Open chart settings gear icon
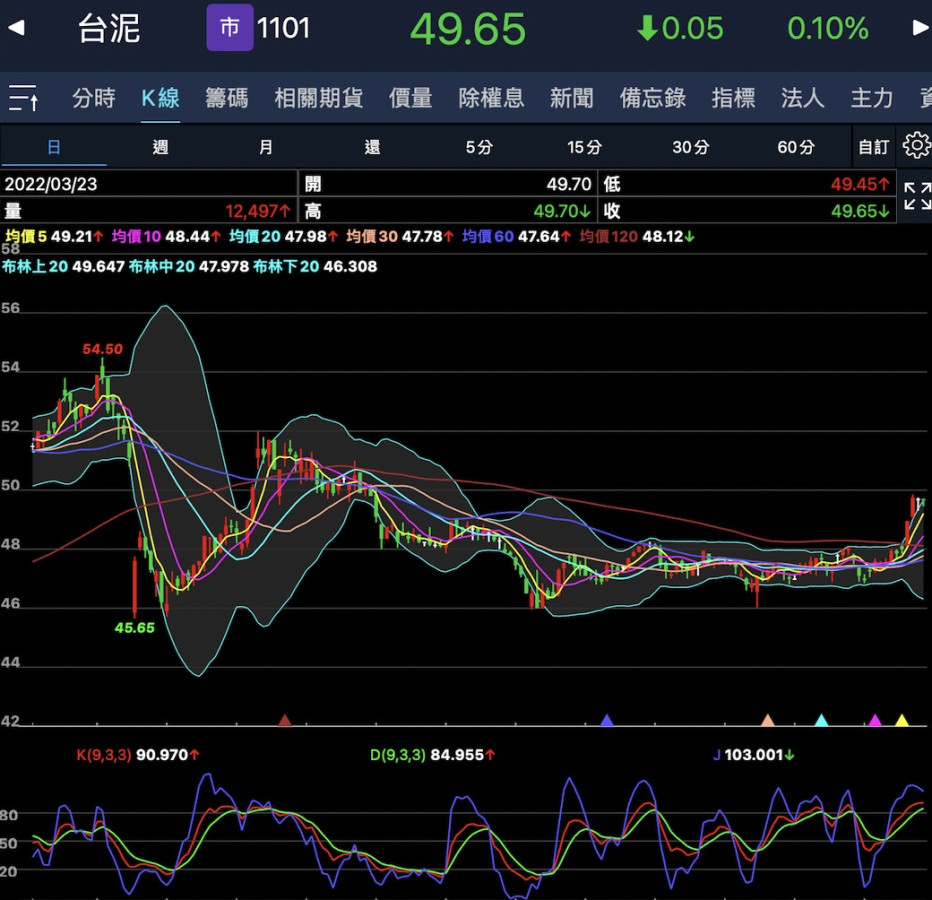This screenshot has height=900, width=932. [915, 146]
